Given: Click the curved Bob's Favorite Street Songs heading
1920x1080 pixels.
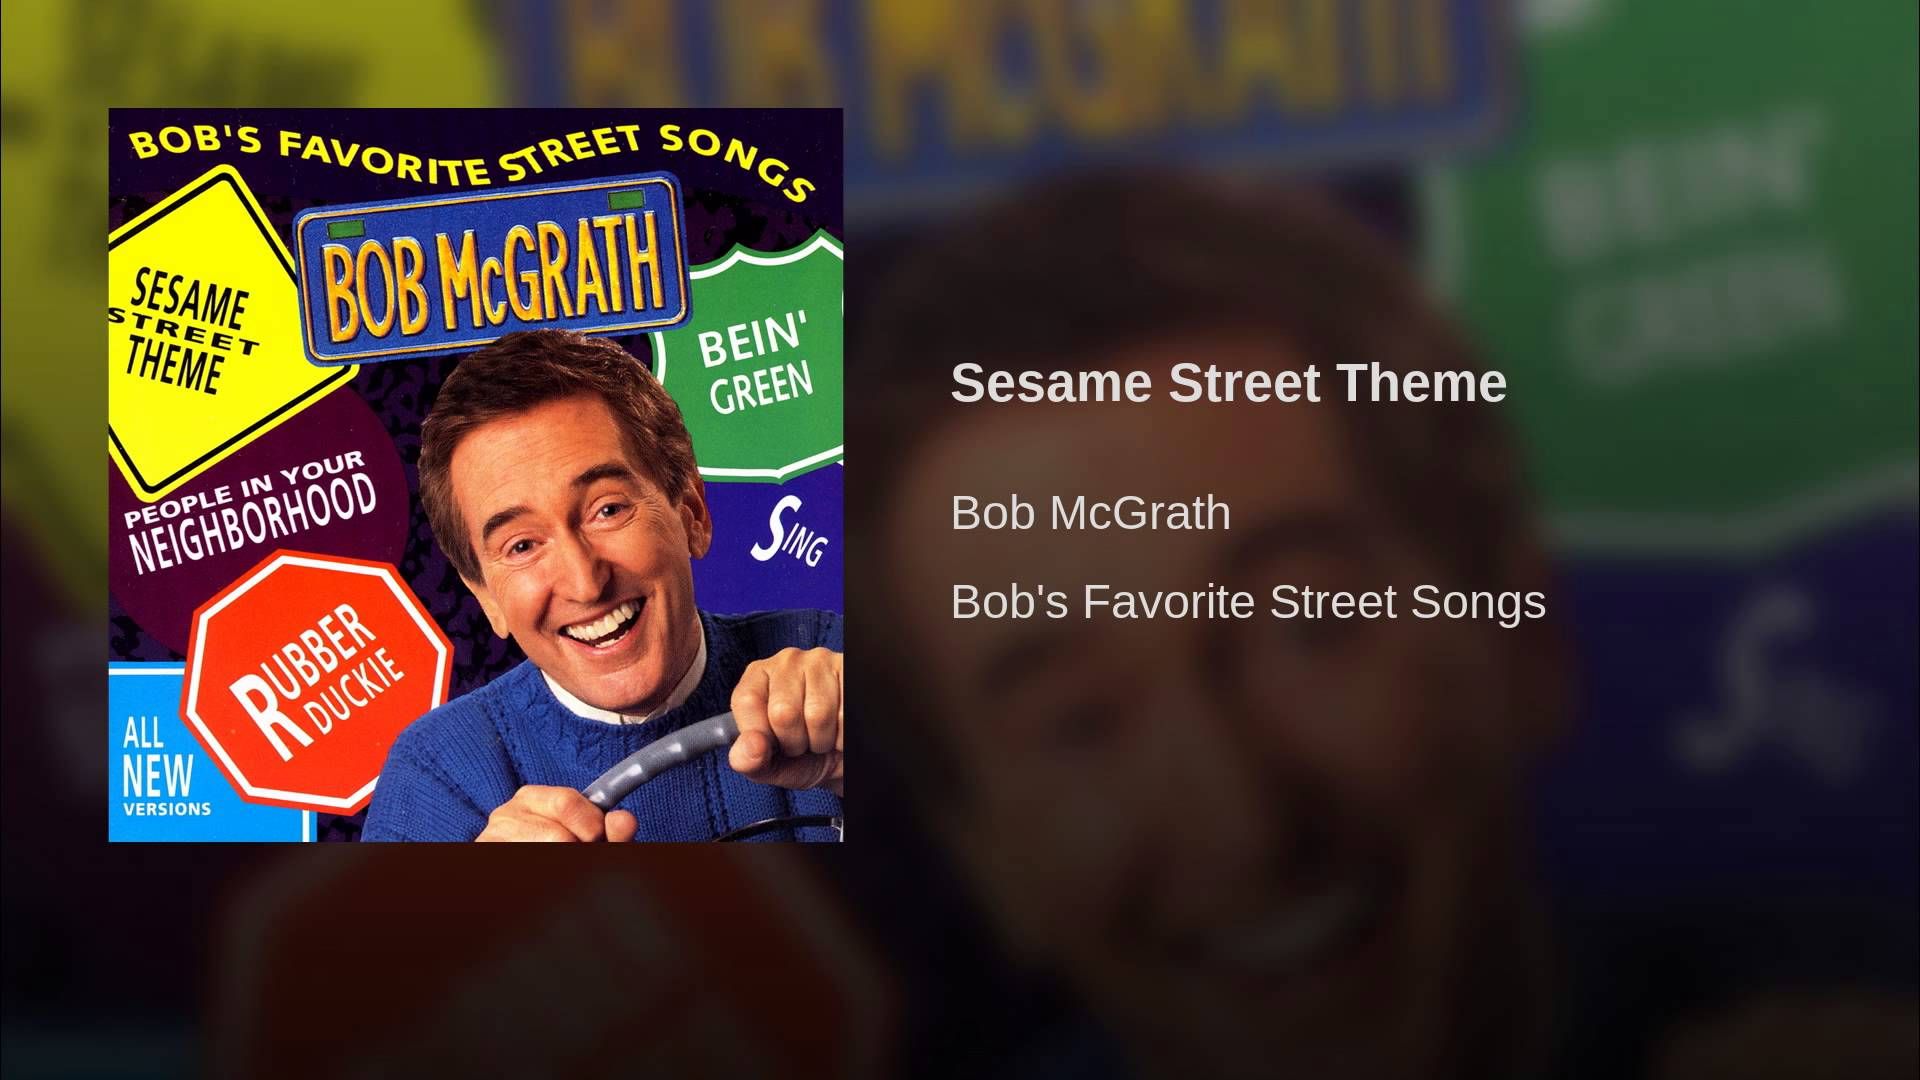Looking at the screenshot, I should pos(470,160).
